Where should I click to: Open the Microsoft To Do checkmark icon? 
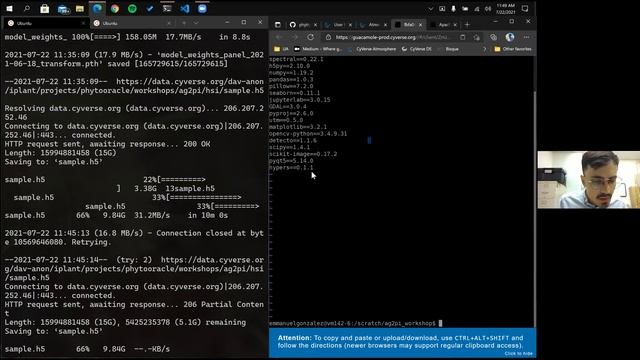[x=150, y=8]
